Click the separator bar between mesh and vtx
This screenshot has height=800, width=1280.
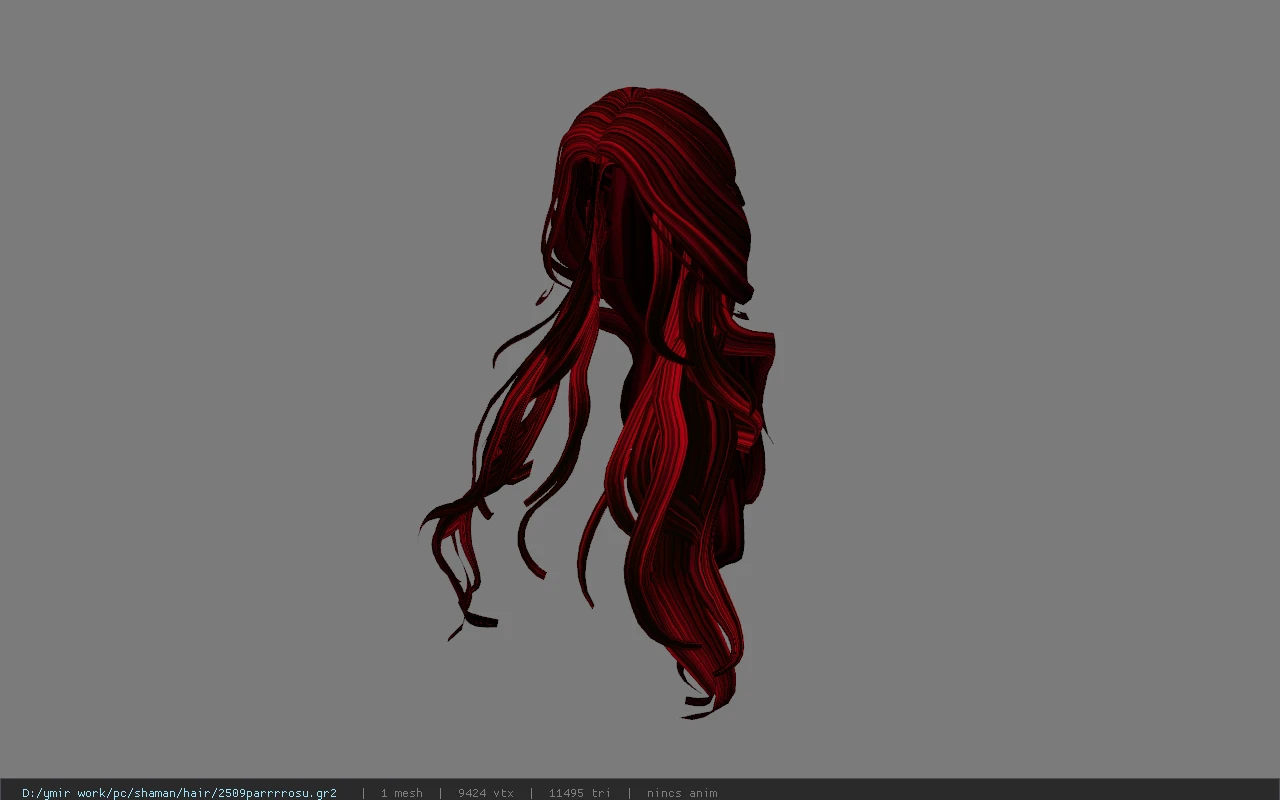(x=440, y=793)
